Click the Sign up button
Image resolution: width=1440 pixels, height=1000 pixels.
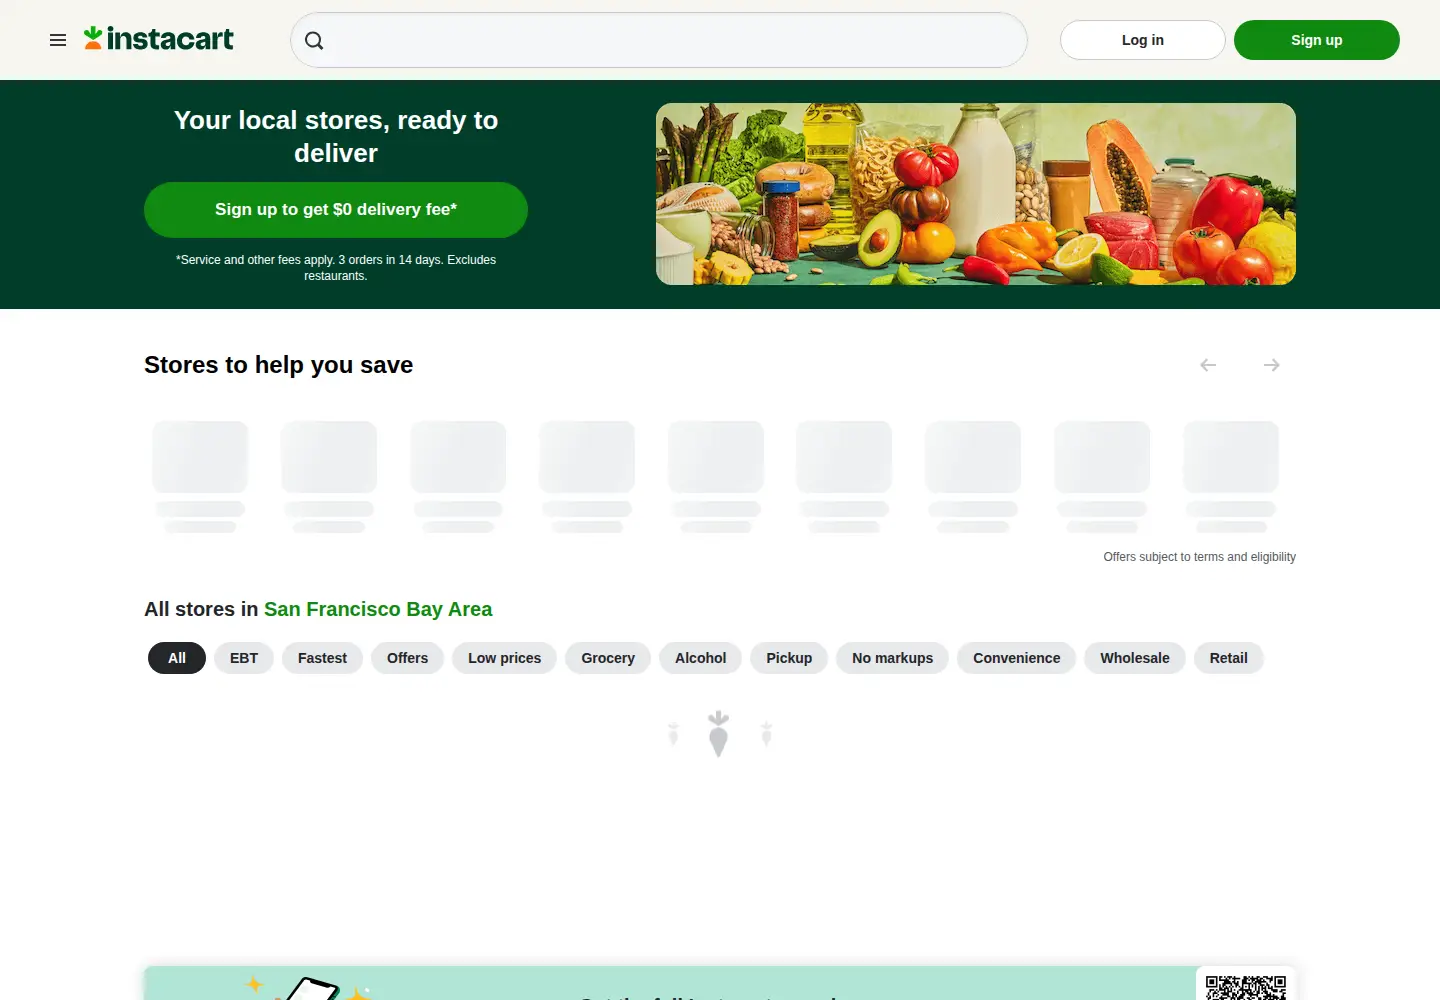[x=1317, y=40]
